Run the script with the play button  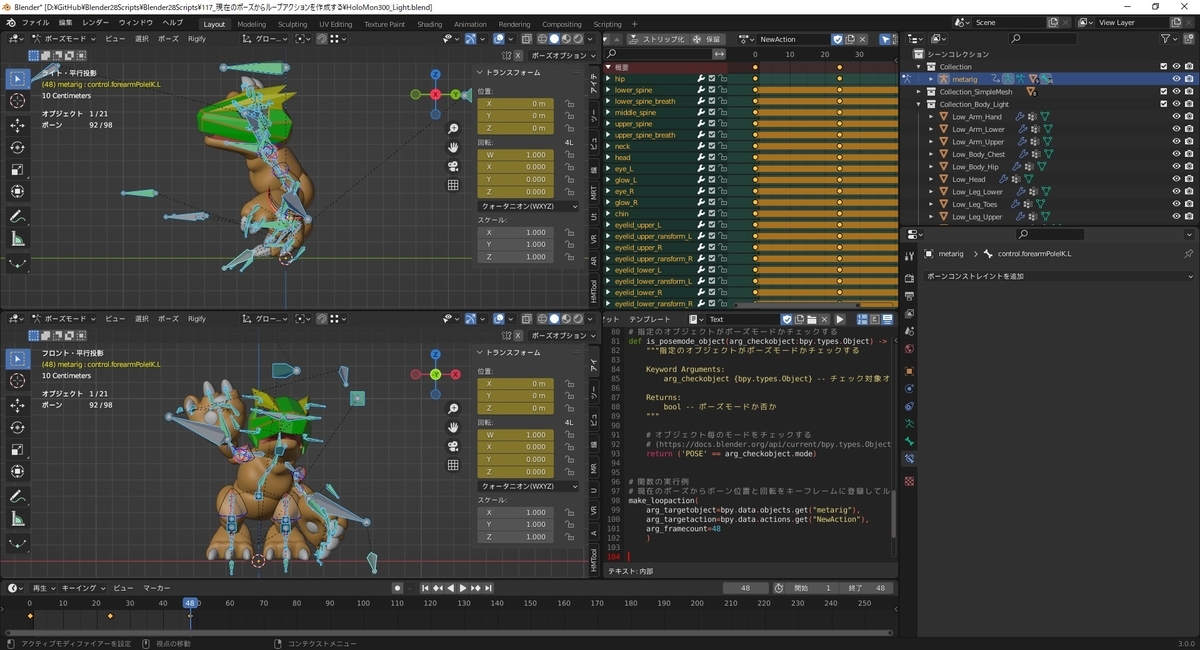click(840, 318)
